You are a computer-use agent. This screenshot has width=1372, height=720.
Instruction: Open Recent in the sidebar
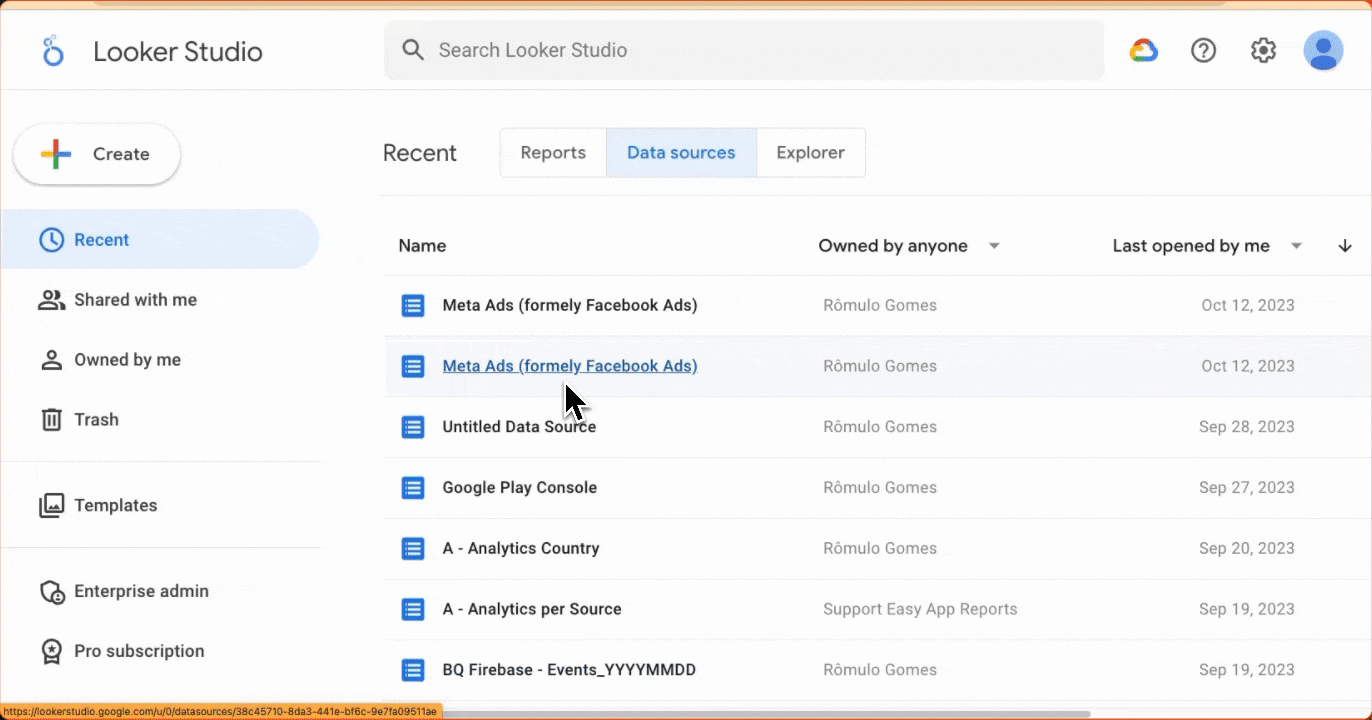(160, 240)
